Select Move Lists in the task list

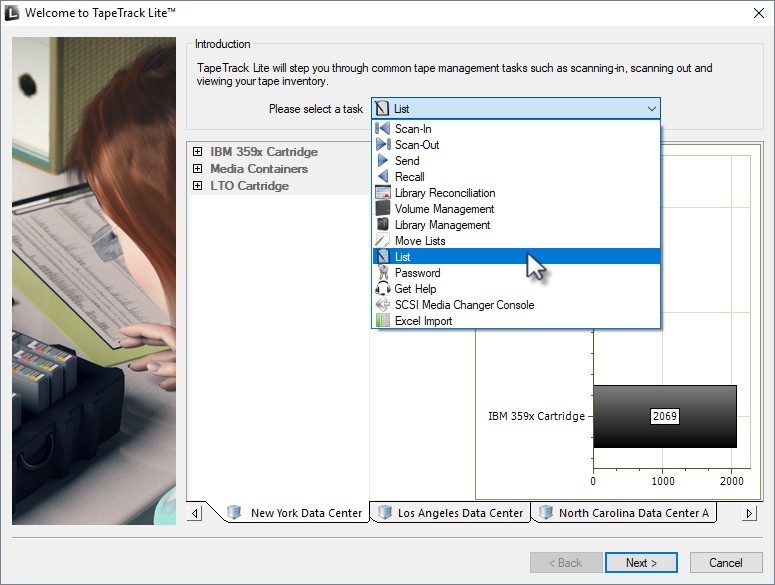click(x=516, y=241)
